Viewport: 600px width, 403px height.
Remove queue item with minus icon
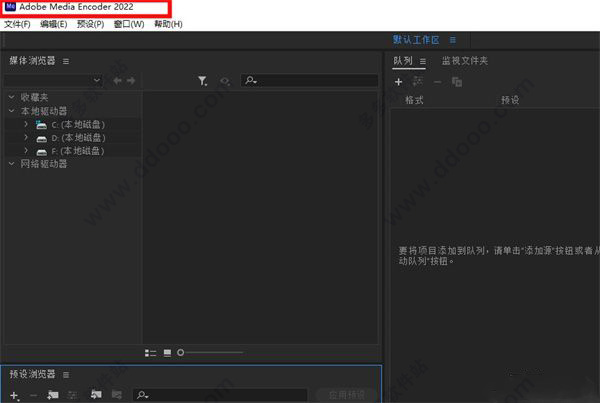tap(437, 82)
